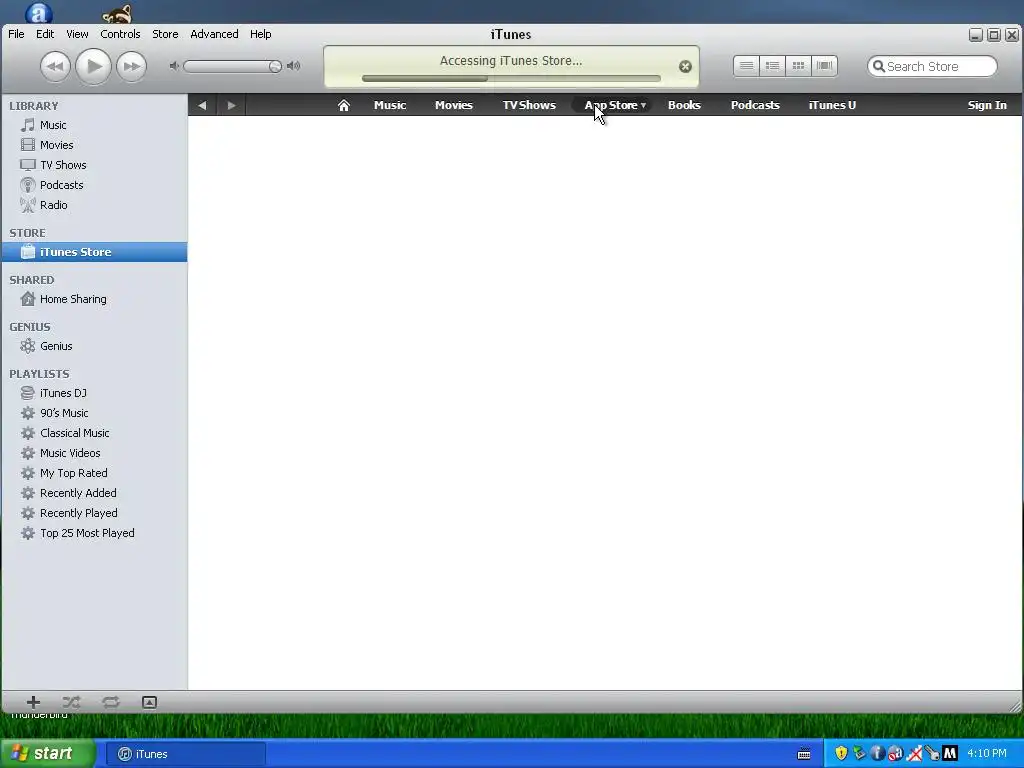
Task: Click the Search Store field
Action: coord(932,66)
